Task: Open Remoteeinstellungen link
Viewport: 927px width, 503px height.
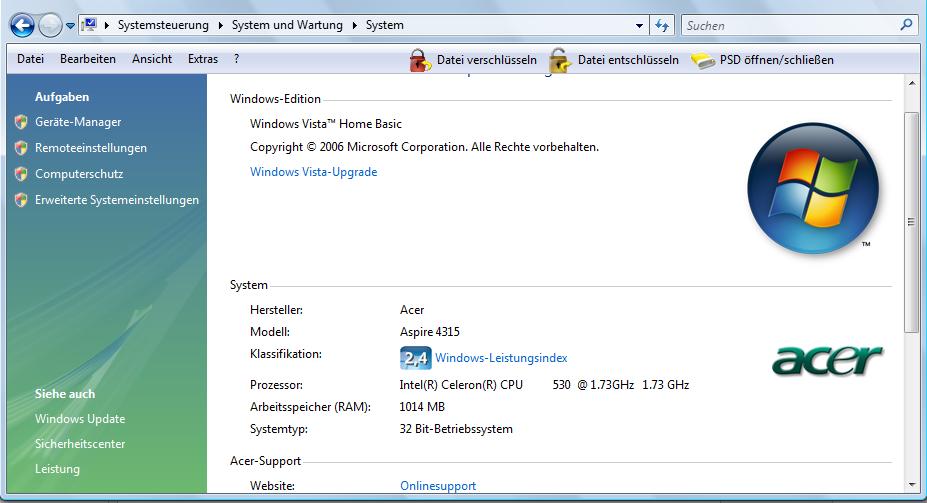Action: pyautogui.click(x=91, y=148)
